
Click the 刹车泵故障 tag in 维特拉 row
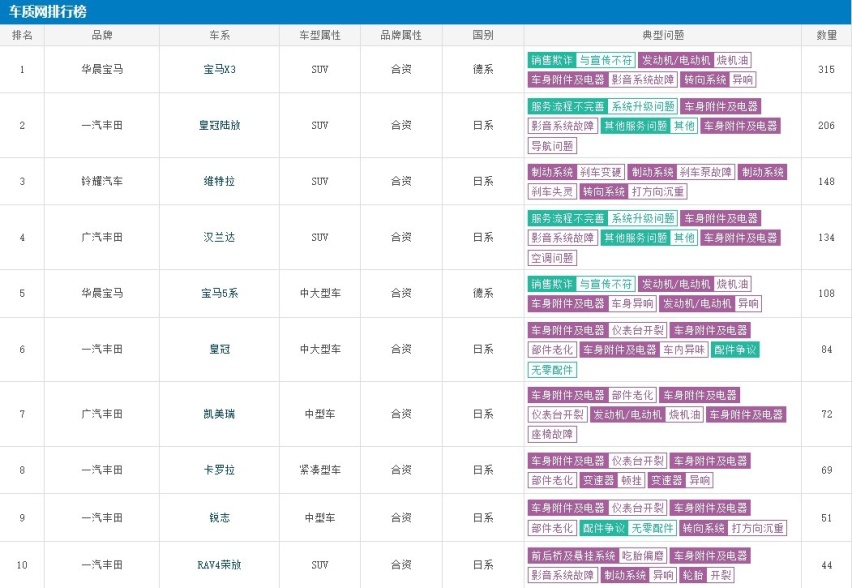706,172
